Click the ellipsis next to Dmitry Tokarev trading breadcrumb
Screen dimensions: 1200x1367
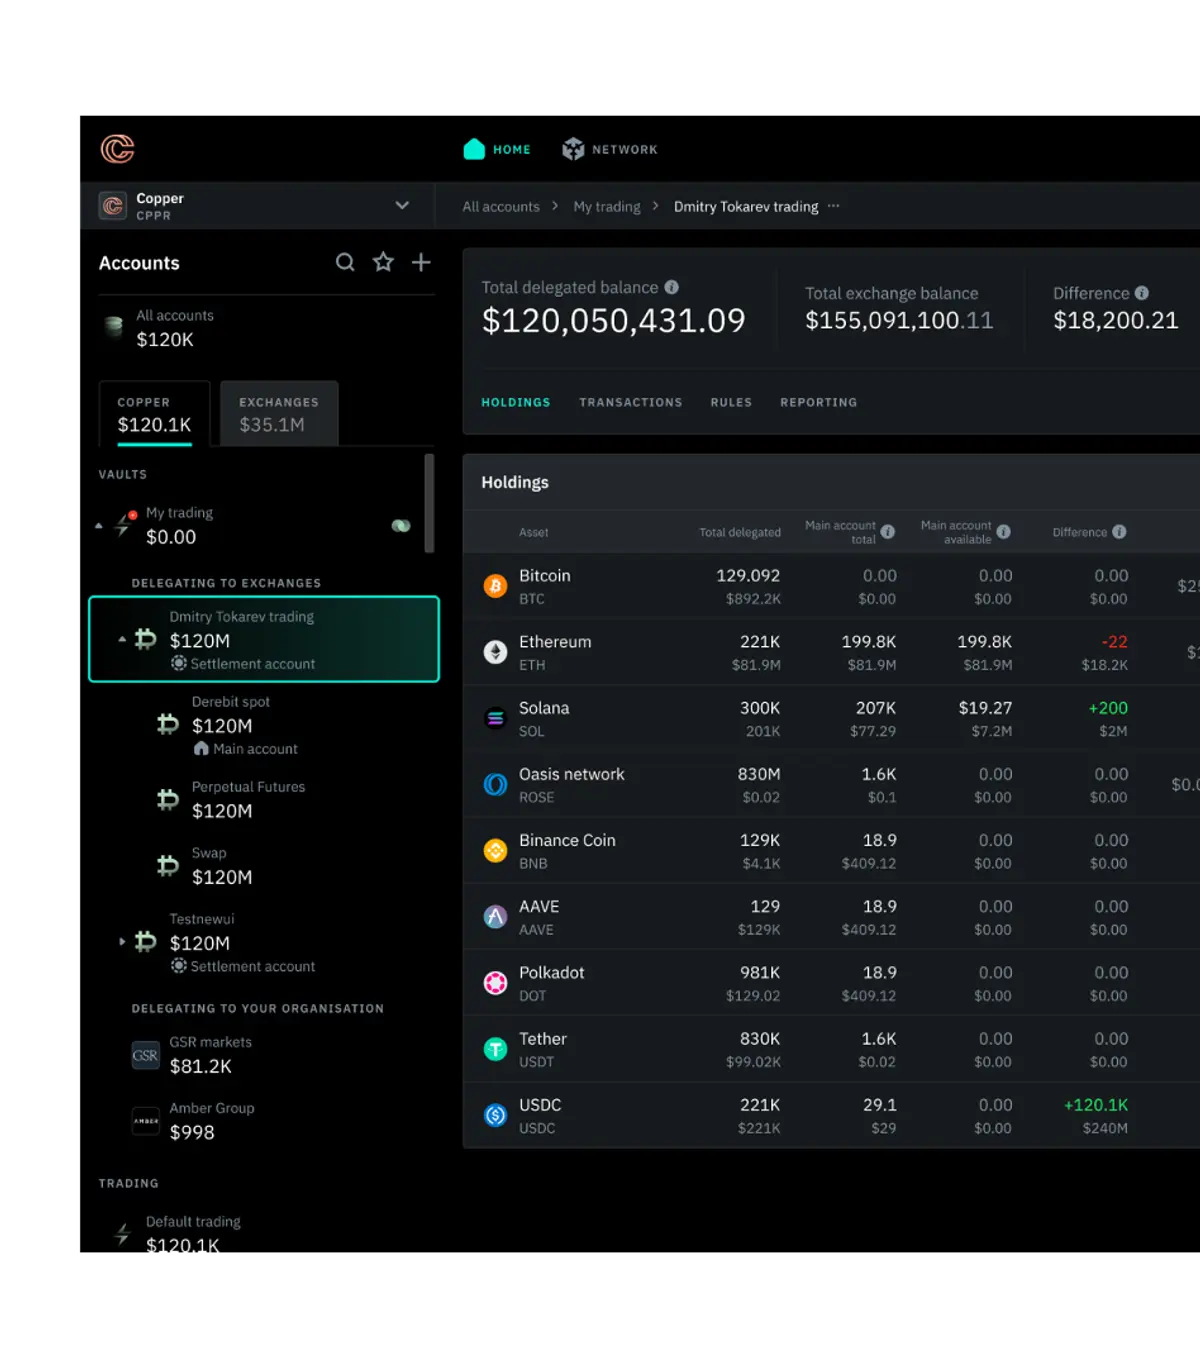click(833, 206)
